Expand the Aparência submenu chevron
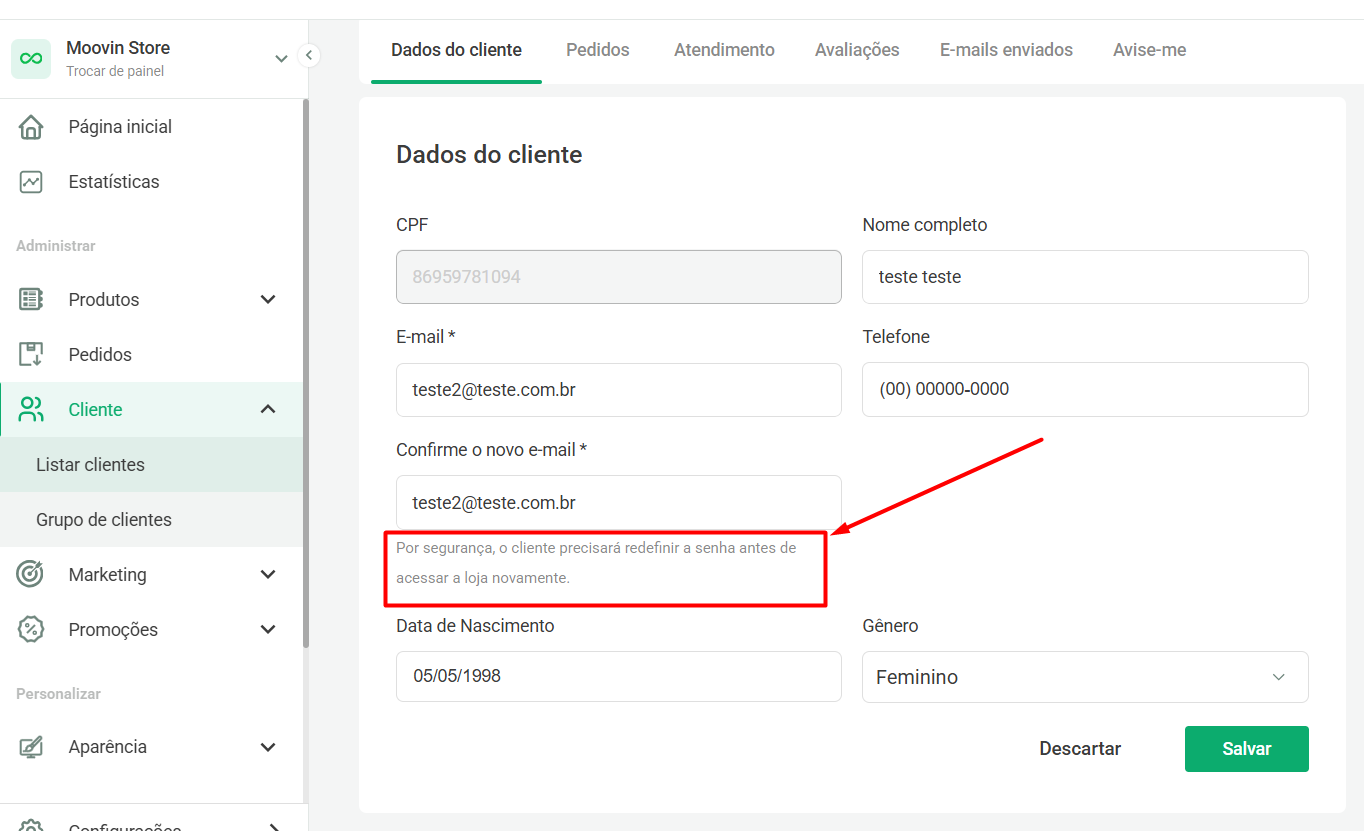This screenshot has width=1364, height=831. 268,747
